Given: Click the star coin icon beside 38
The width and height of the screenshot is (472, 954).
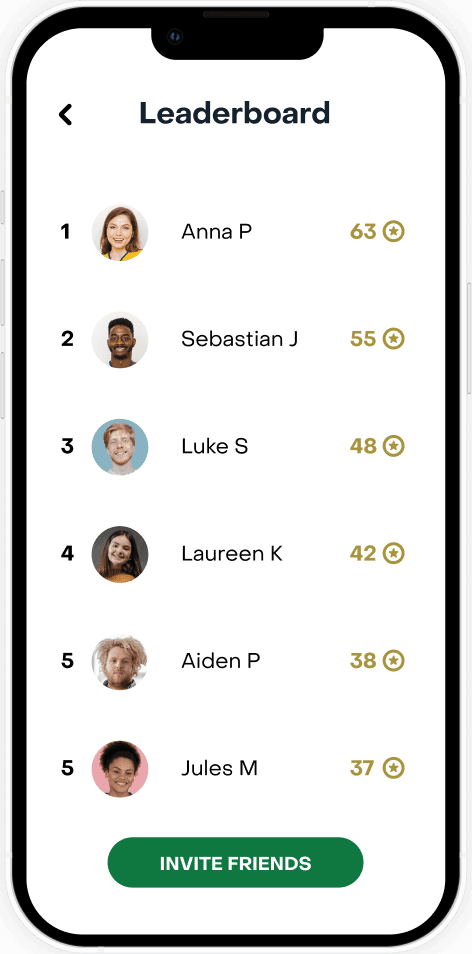Looking at the screenshot, I should (394, 660).
